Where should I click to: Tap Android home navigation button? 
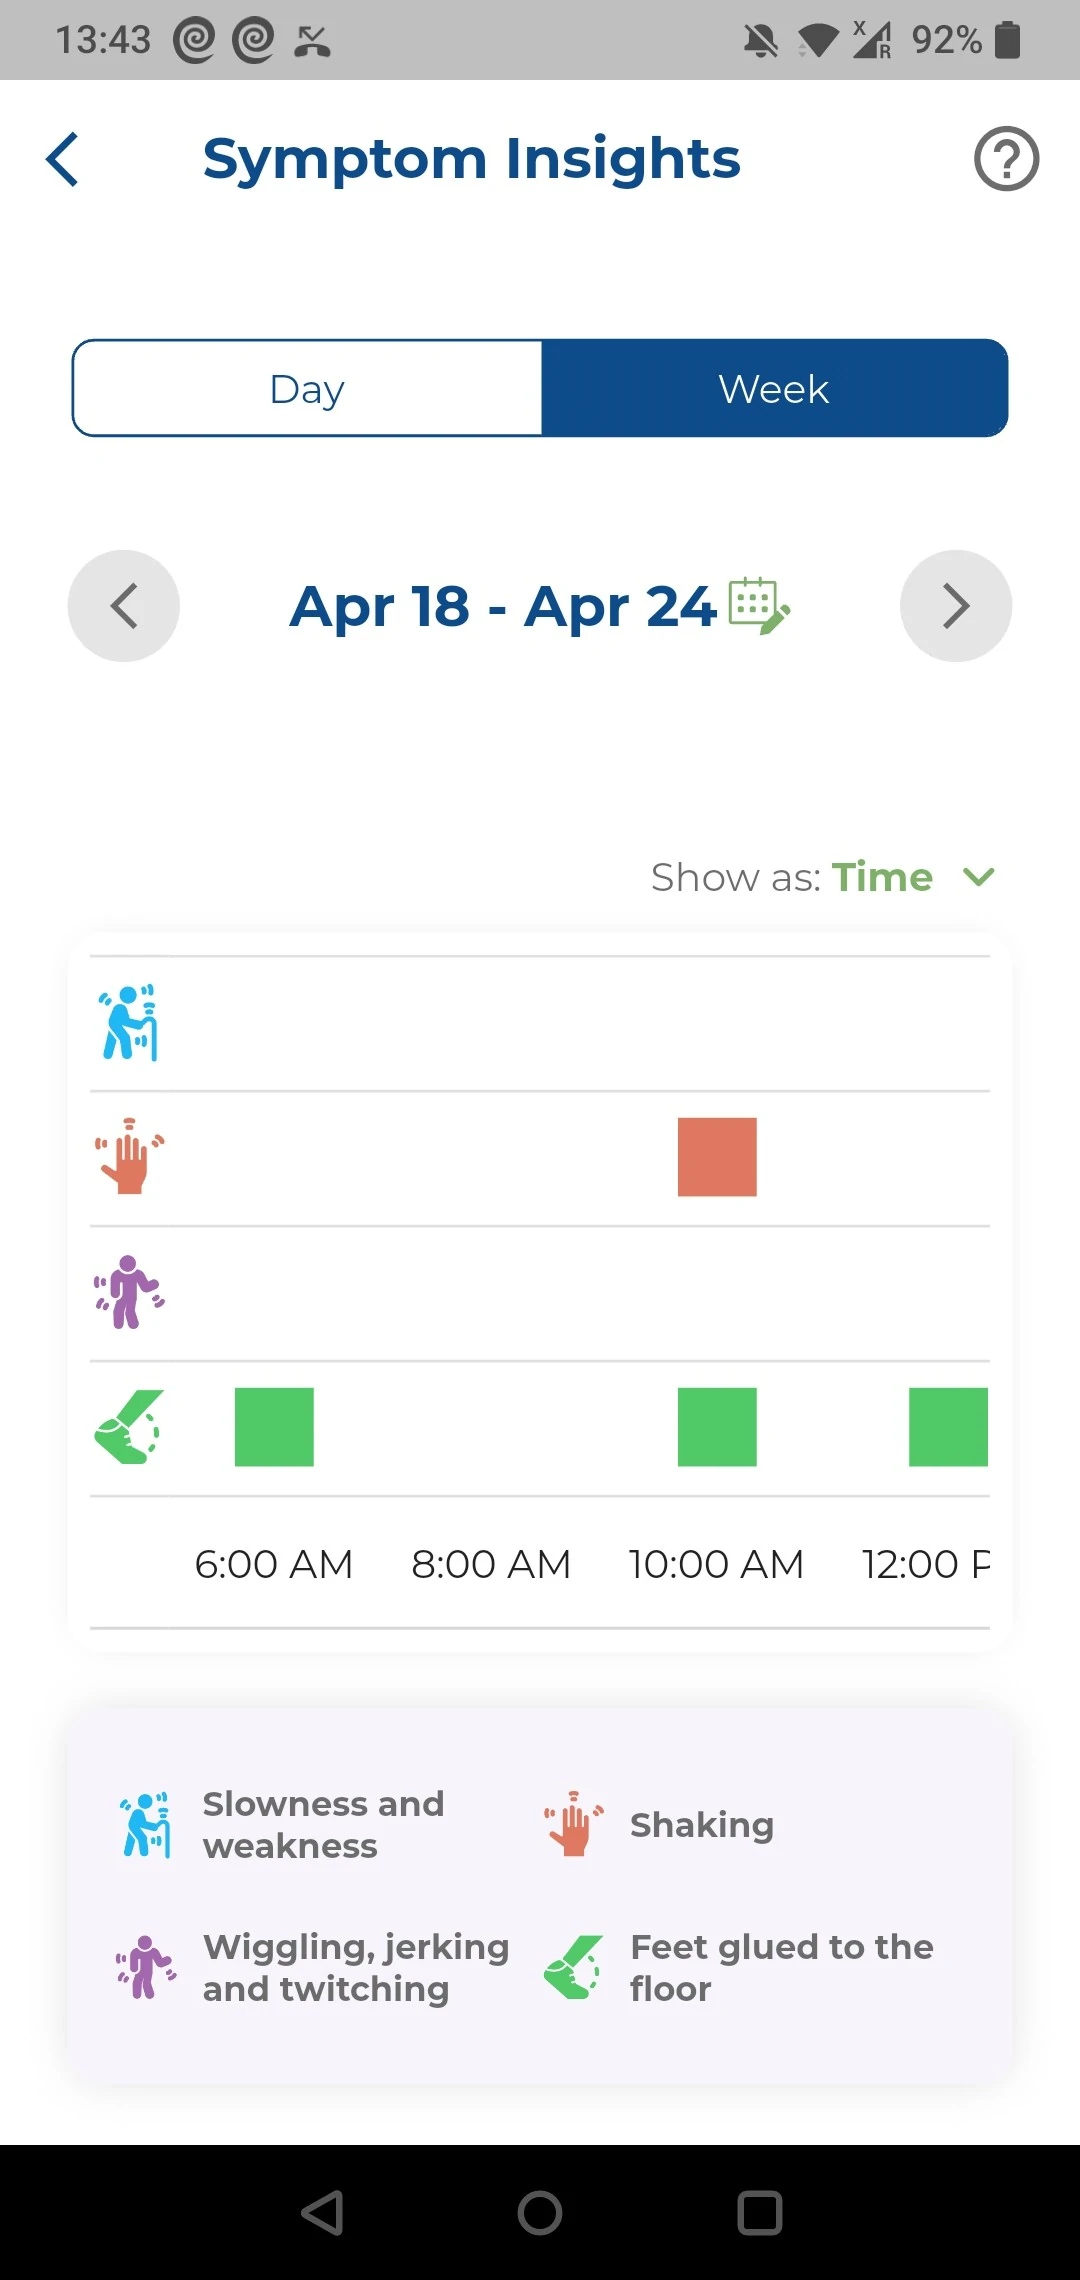pos(540,2213)
